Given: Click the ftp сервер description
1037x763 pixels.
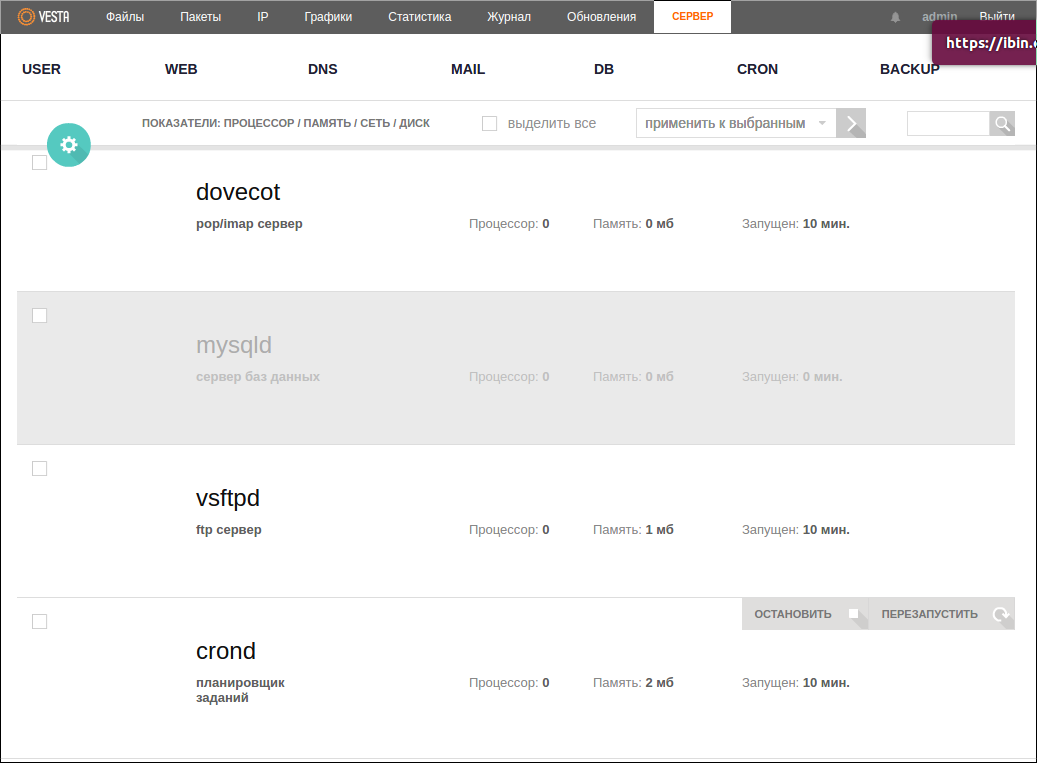Looking at the screenshot, I should click(x=229, y=530).
